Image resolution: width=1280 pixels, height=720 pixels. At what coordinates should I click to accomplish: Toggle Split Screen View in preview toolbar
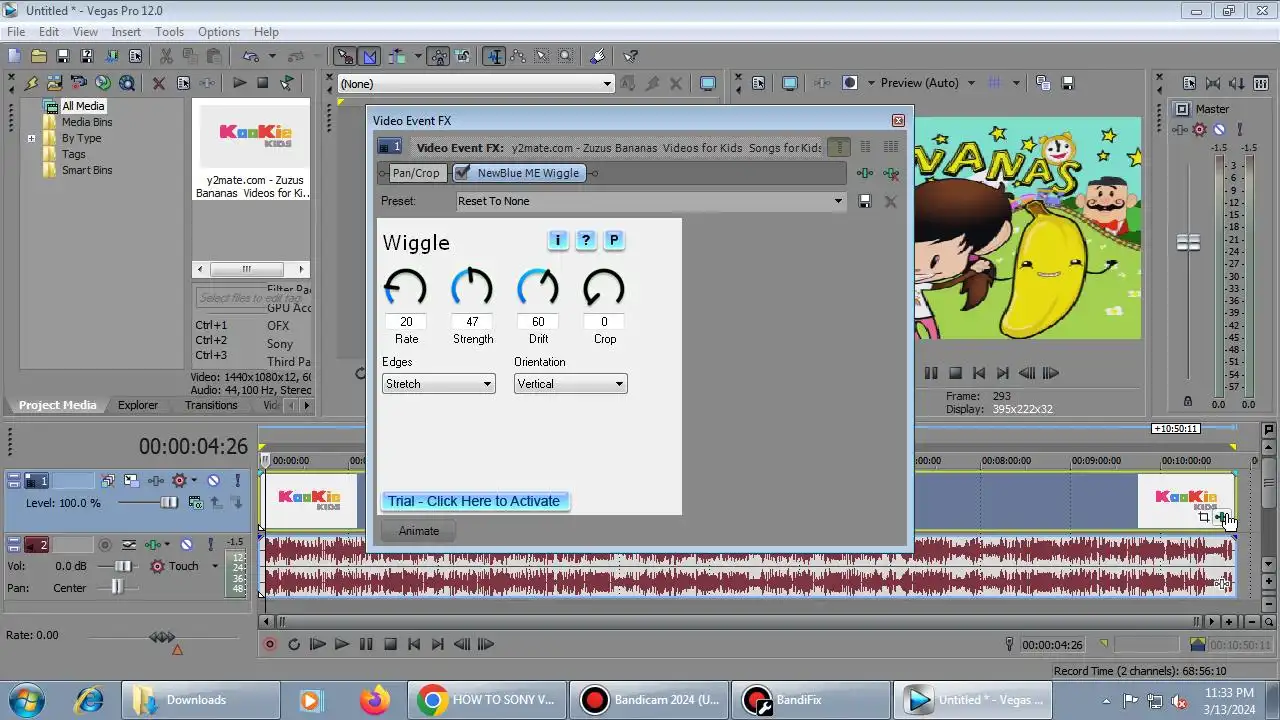pyautogui.click(x=850, y=83)
